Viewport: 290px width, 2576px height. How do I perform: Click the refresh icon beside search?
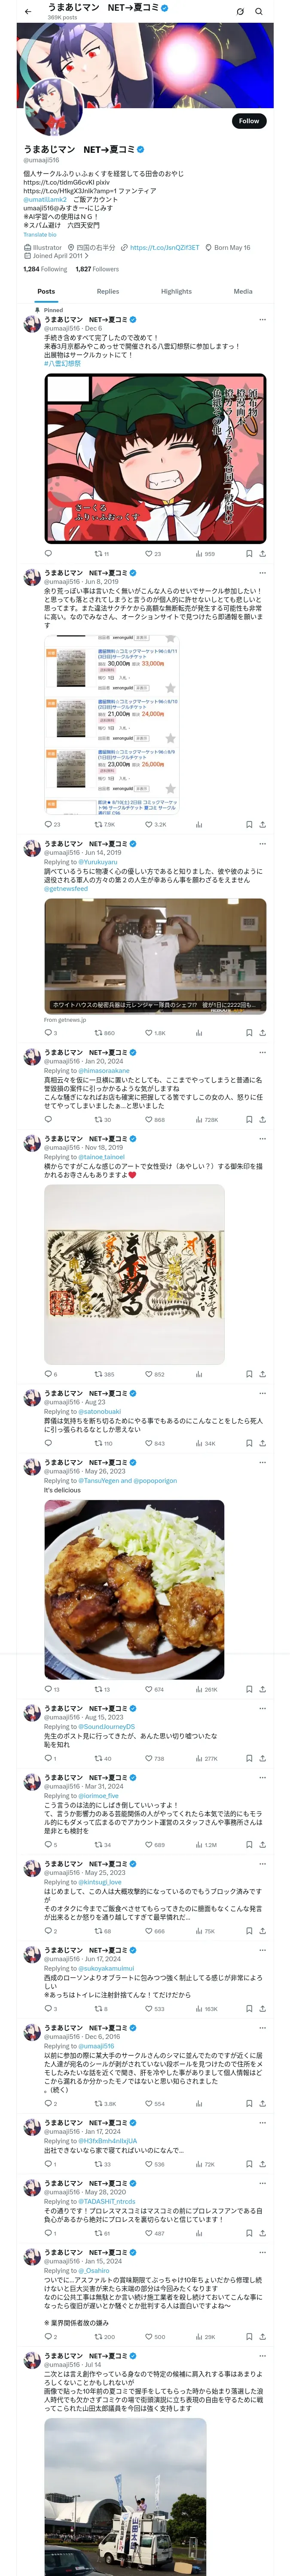[240, 11]
